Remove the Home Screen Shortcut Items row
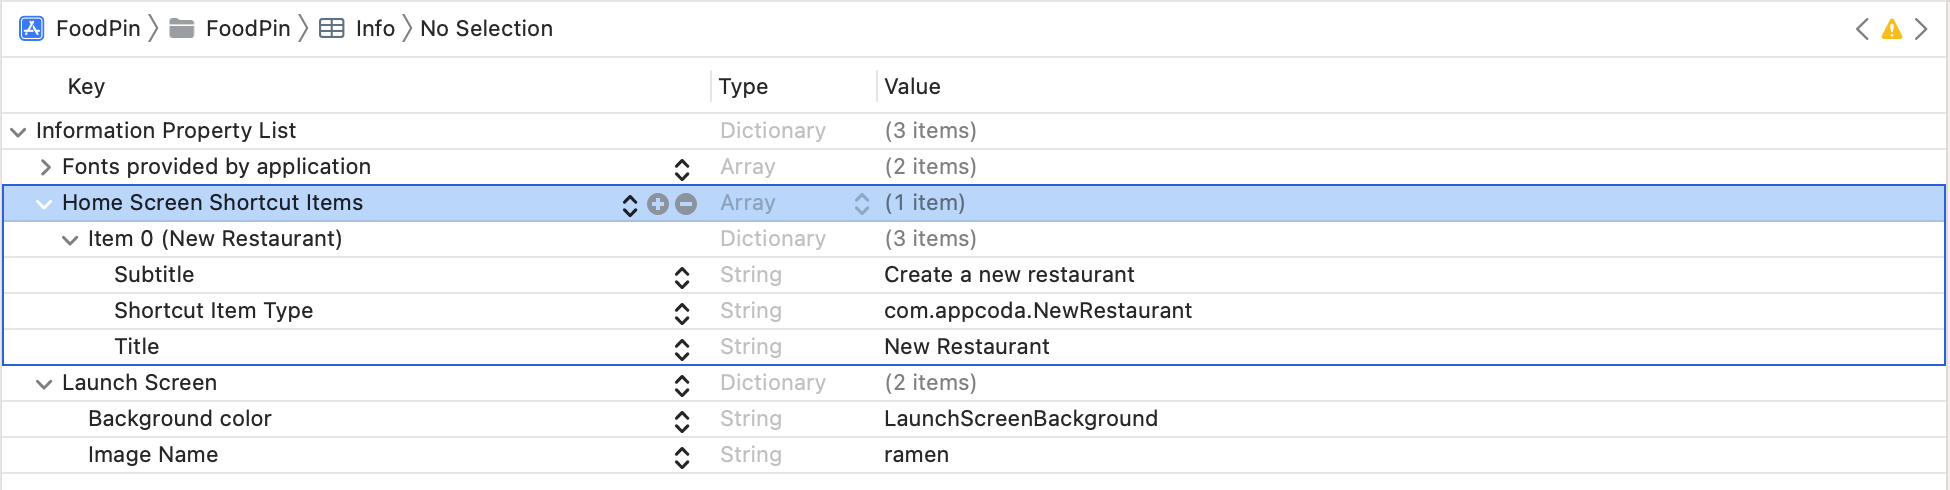Image resolution: width=1950 pixels, height=490 pixels. [686, 204]
